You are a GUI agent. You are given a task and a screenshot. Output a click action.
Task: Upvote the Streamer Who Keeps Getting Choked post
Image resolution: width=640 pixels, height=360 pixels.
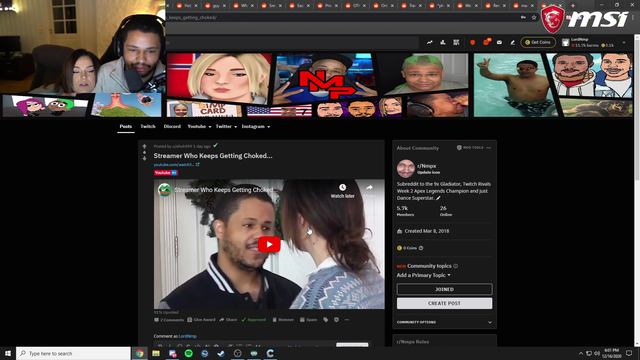[x=144, y=146]
